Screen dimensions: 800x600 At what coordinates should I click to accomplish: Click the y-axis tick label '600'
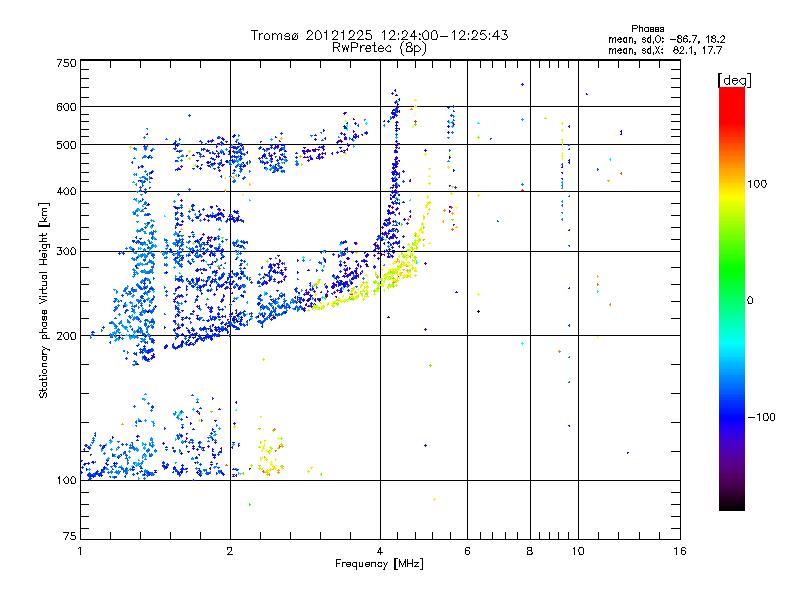click(x=66, y=107)
